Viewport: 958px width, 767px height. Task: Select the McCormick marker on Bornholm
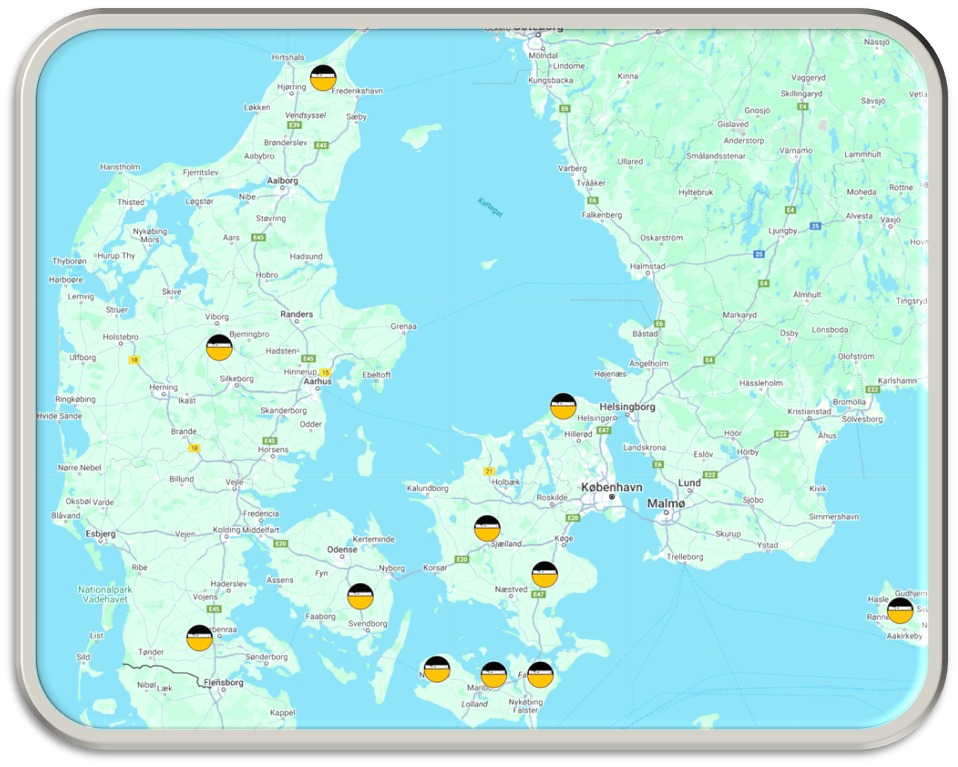point(900,611)
